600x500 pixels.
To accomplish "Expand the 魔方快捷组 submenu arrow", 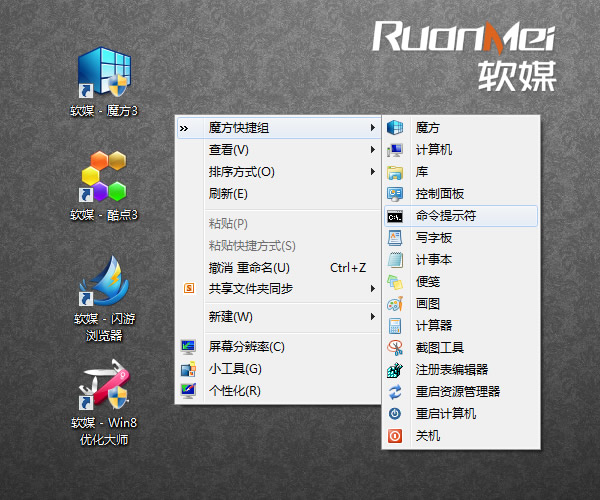I will (373, 127).
